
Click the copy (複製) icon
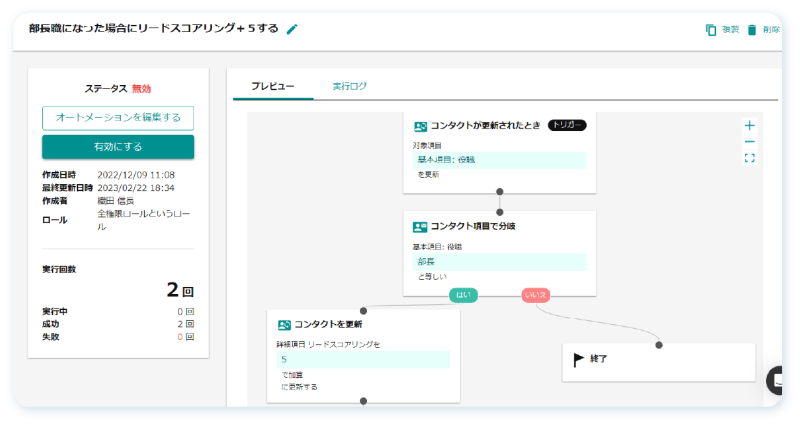click(711, 30)
